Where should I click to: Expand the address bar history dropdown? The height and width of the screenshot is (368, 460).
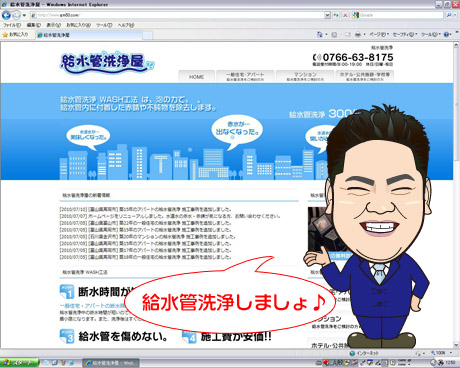pyautogui.click(x=327, y=15)
